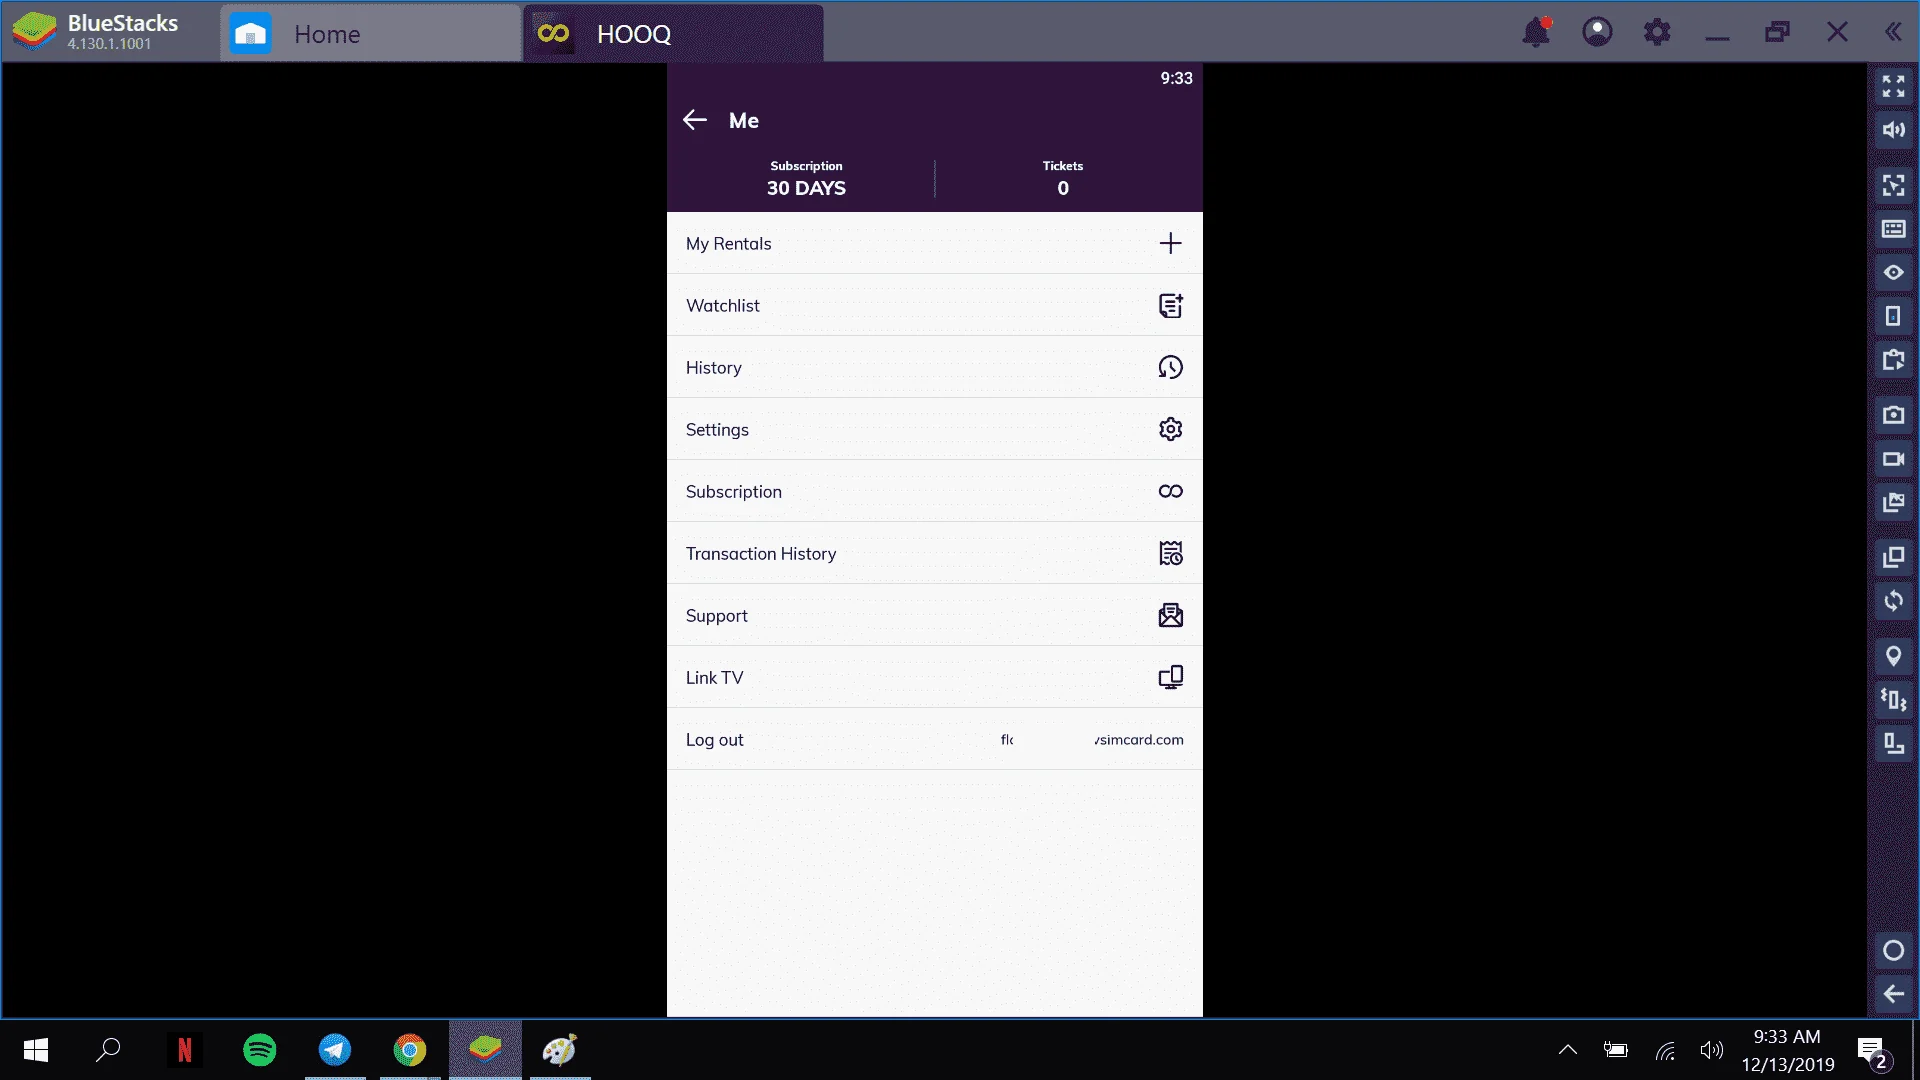Open system volume tray icon
Viewport: 1920px width, 1080px height.
point(1712,1050)
